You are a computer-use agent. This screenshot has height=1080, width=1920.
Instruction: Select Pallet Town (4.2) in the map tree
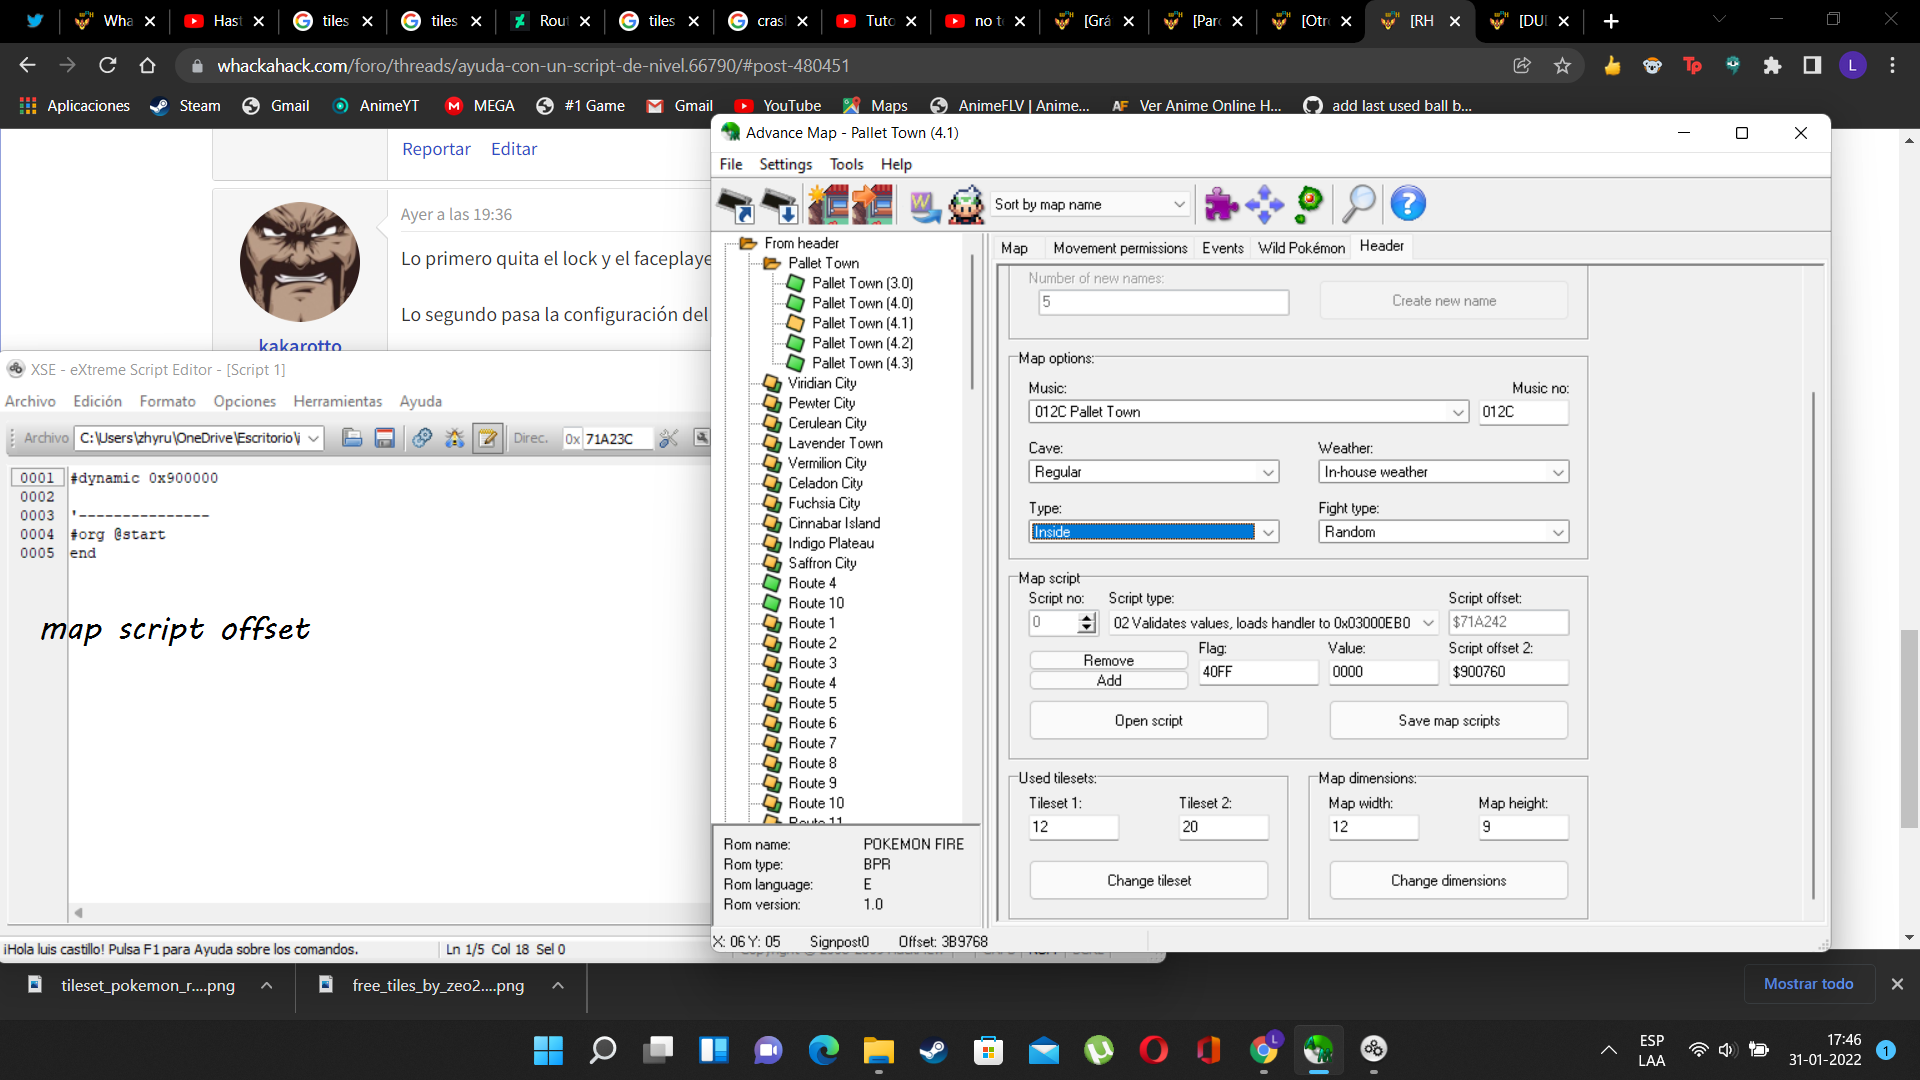pyautogui.click(x=861, y=343)
